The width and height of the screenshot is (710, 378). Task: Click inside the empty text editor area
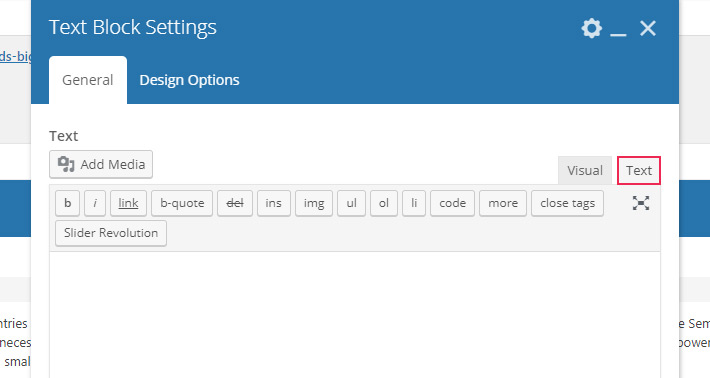(355, 315)
